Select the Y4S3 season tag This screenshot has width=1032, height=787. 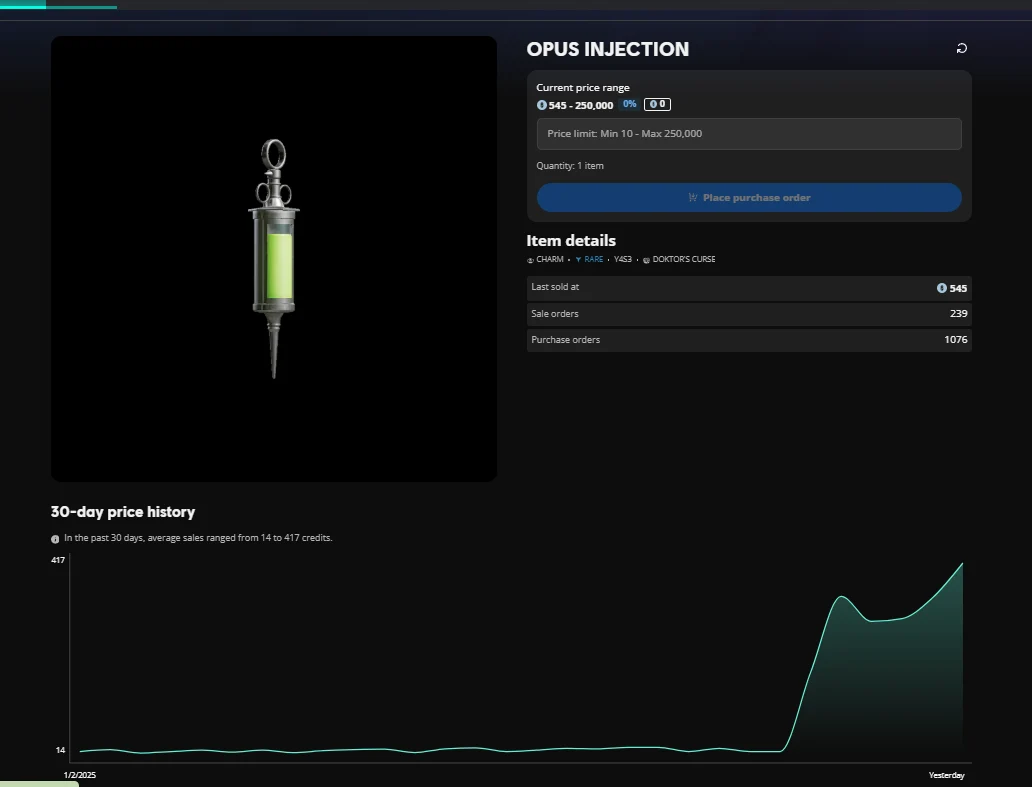point(623,259)
